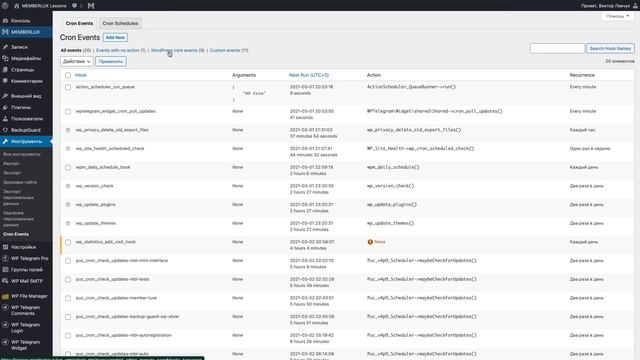This screenshot has width=640, height=360.
Task: Open the MEMBERLUX sidebar menu
Action: coord(26,32)
